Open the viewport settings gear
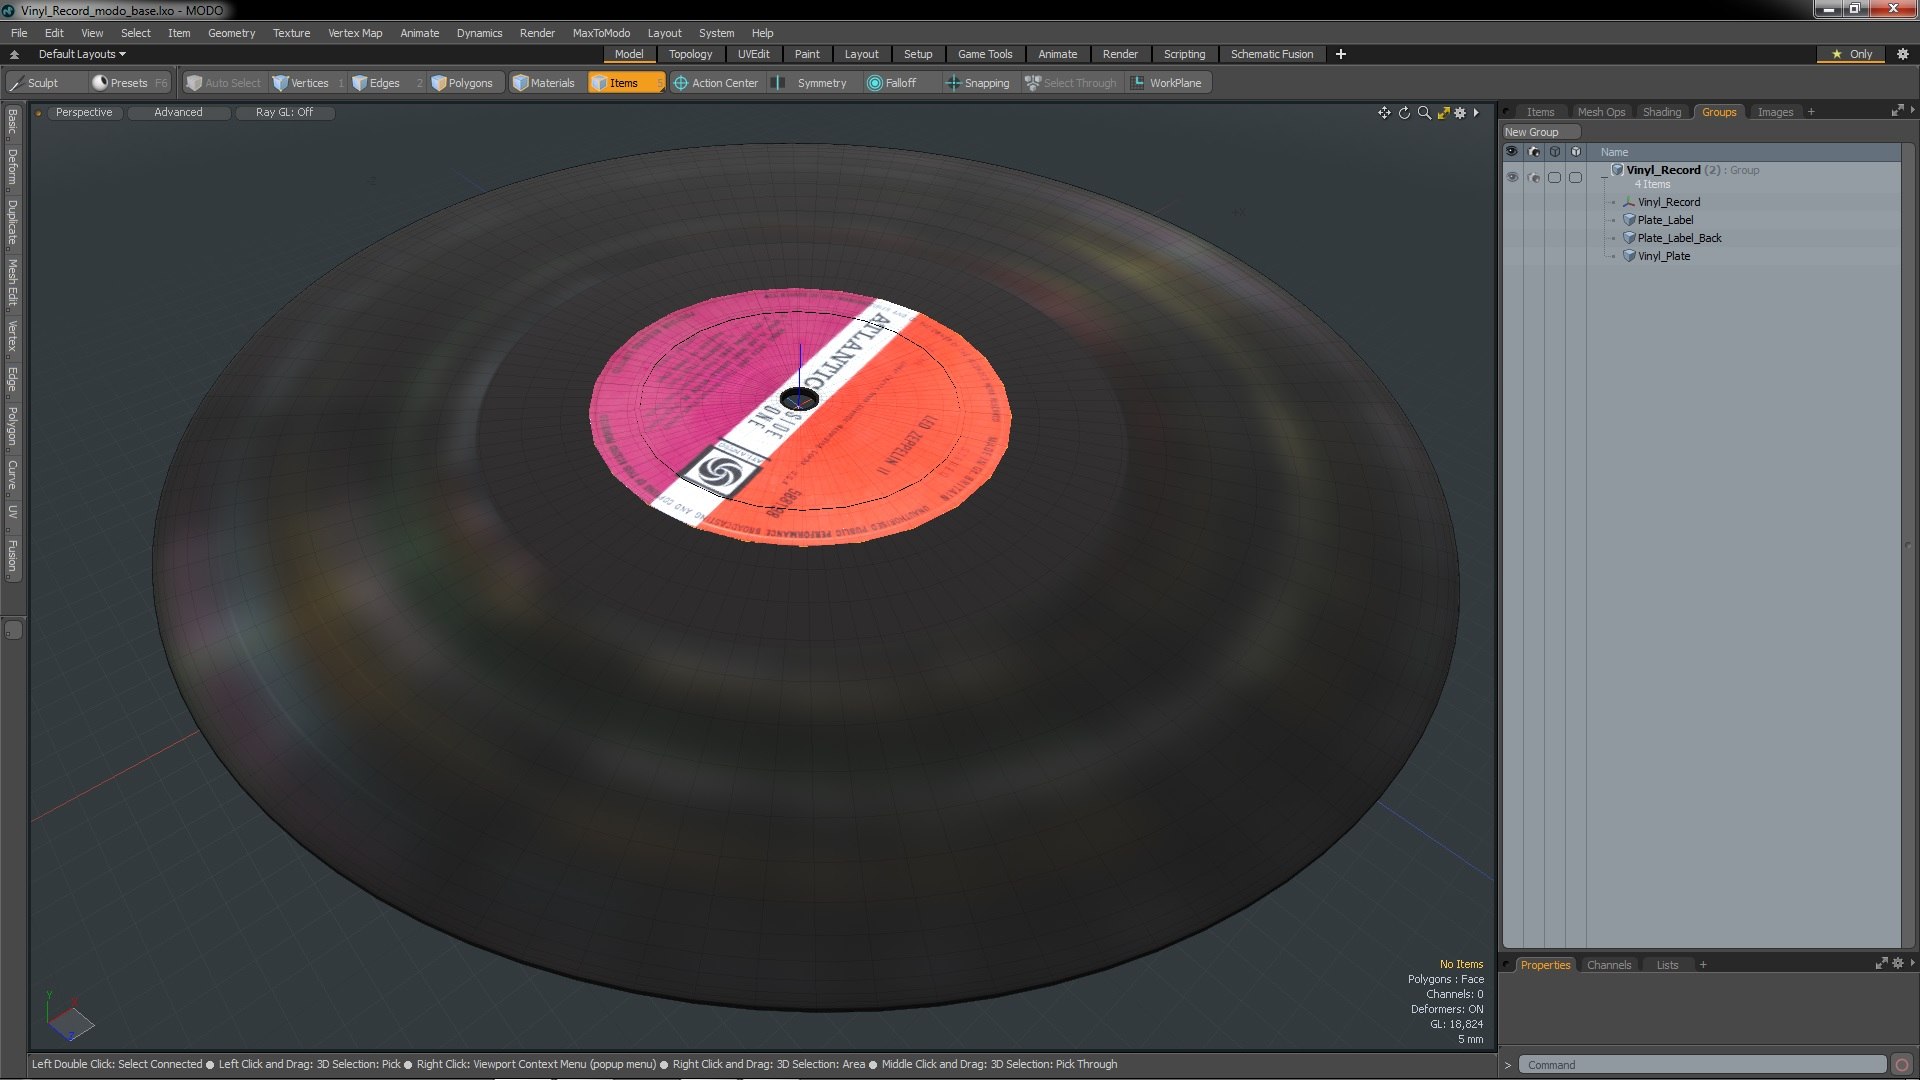The width and height of the screenshot is (1920, 1080). pyautogui.click(x=1460, y=113)
